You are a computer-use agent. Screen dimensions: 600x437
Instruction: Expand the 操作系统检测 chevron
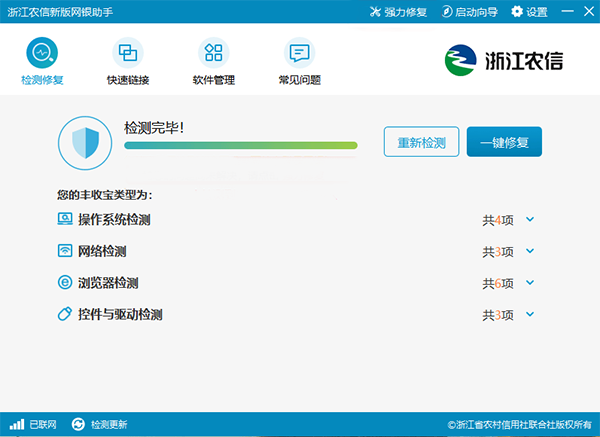coord(530,219)
